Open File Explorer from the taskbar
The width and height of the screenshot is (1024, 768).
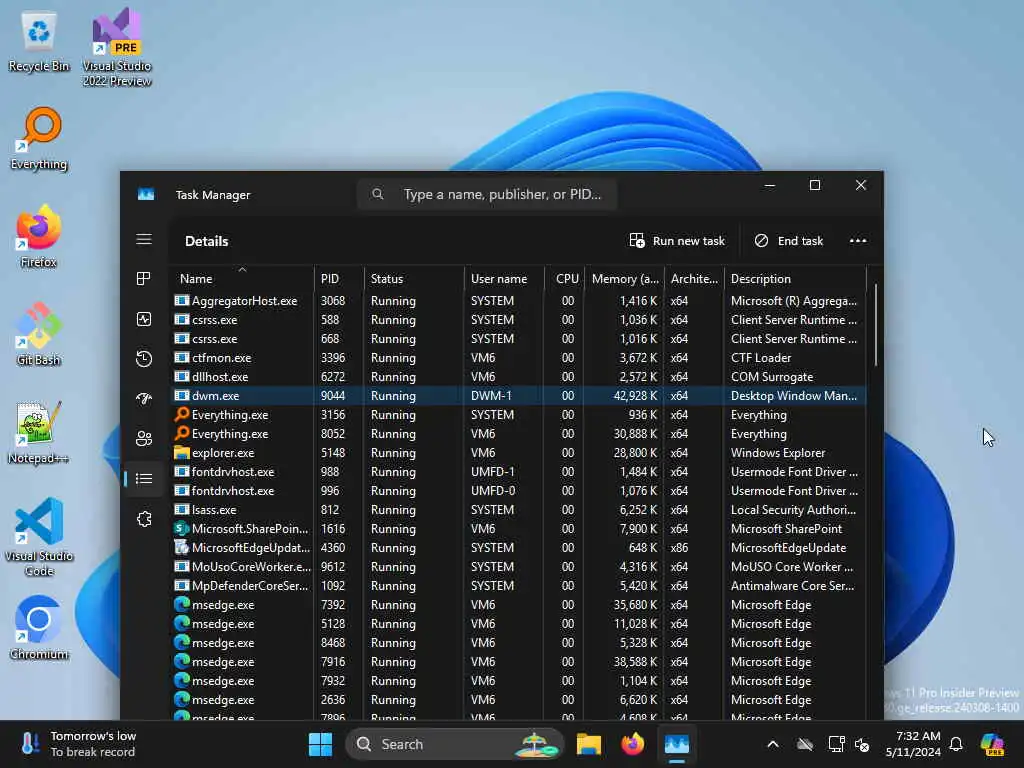click(x=588, y=744)
